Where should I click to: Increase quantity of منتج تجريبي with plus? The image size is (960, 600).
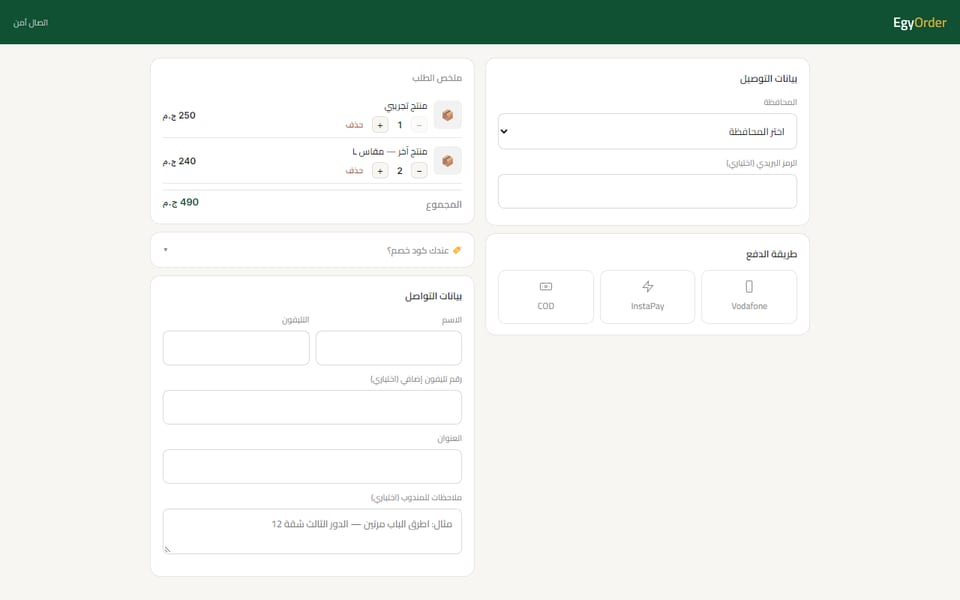tap(380, 125)
